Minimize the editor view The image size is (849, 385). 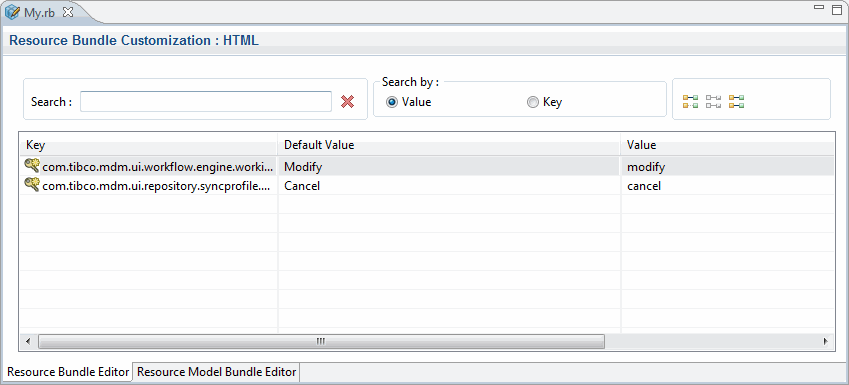pos(819,8)
